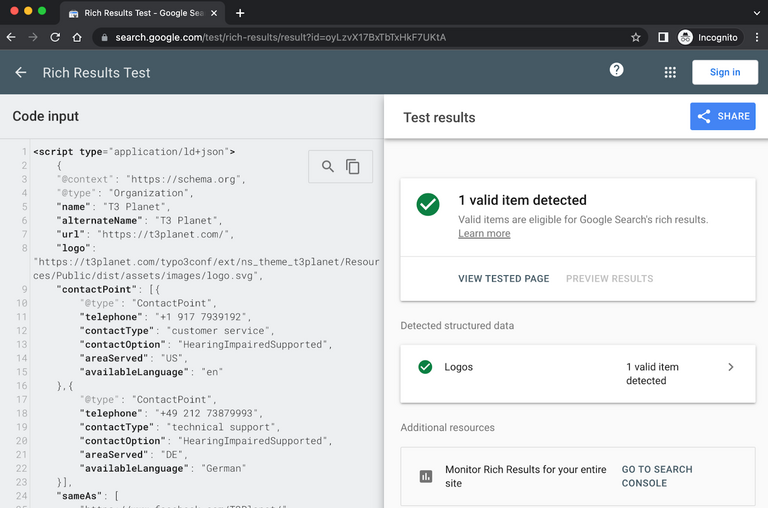The width and height of the screenshot is (768, 508).
Task: Click the Sign in button
Action: coord(725,72)
